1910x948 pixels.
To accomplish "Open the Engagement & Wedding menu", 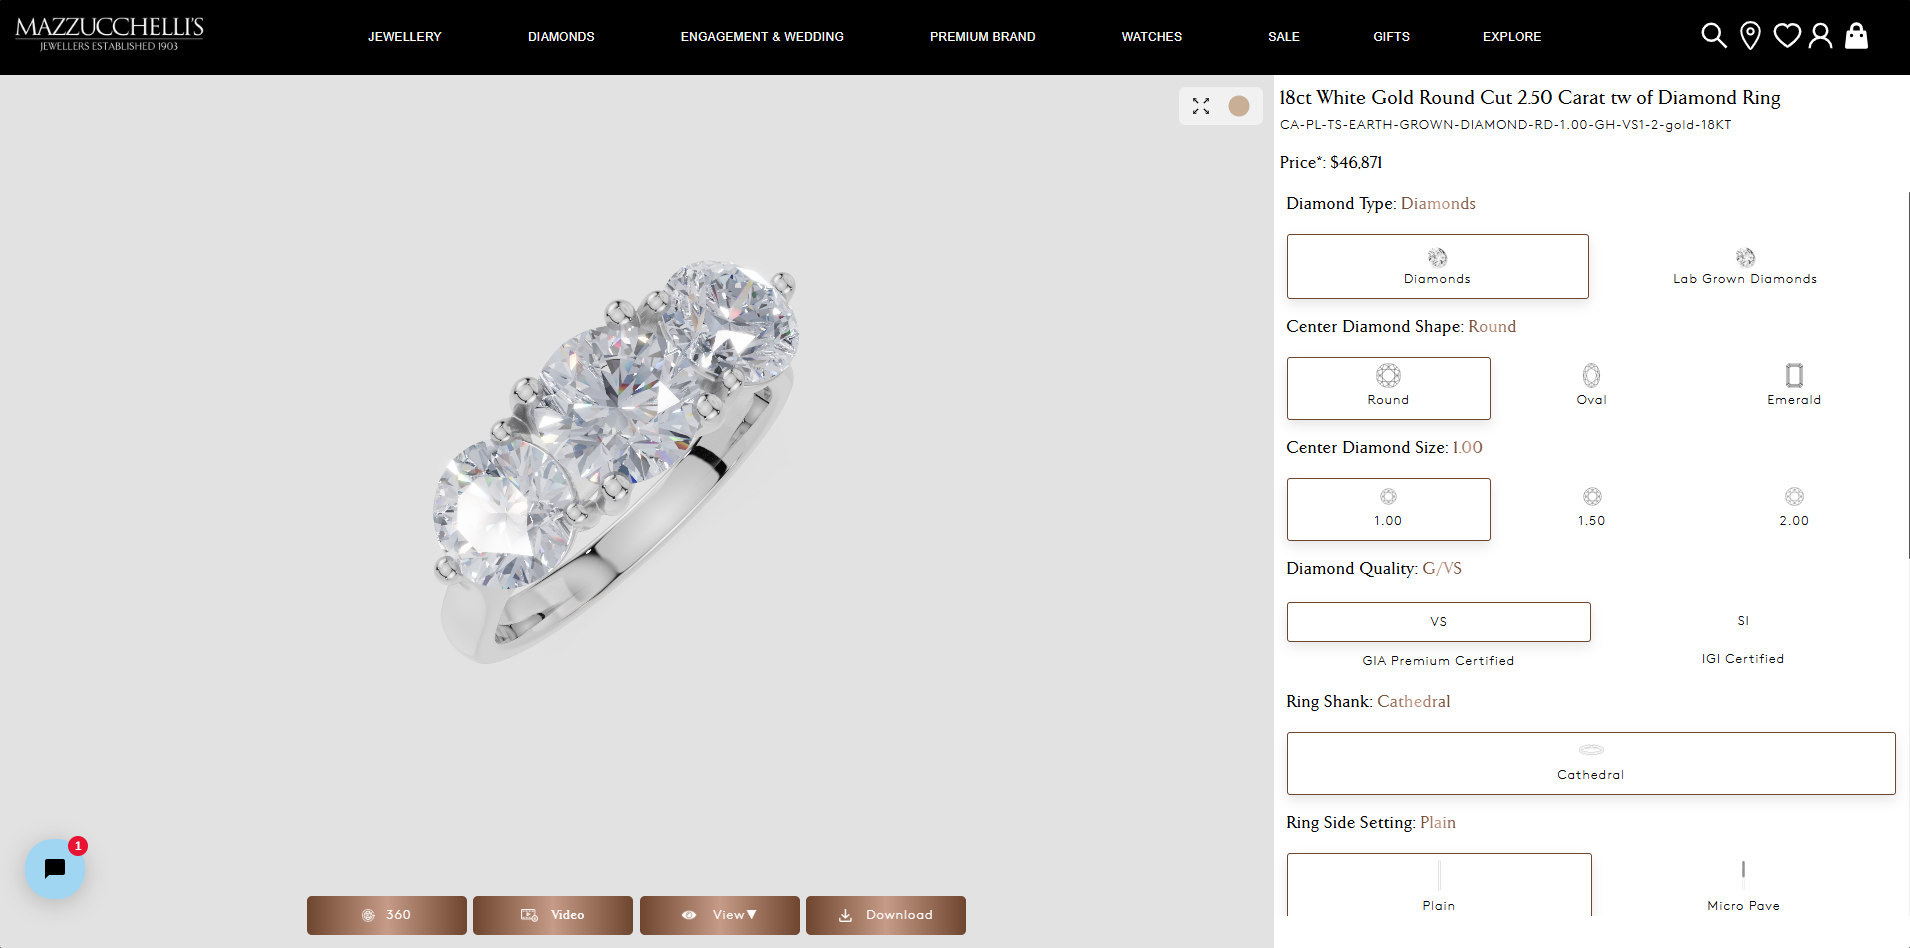I will (x=762, y=37).
